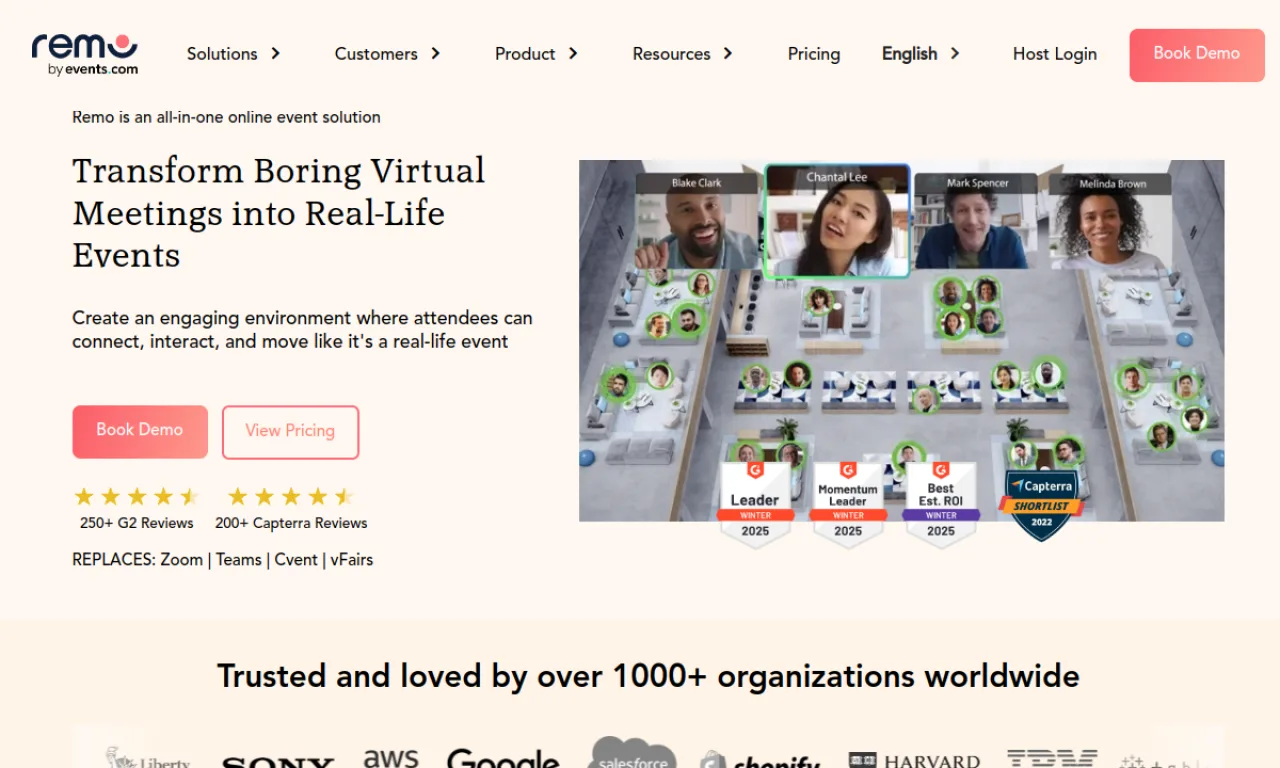Expand the chevron next to Product

(573, 54)
